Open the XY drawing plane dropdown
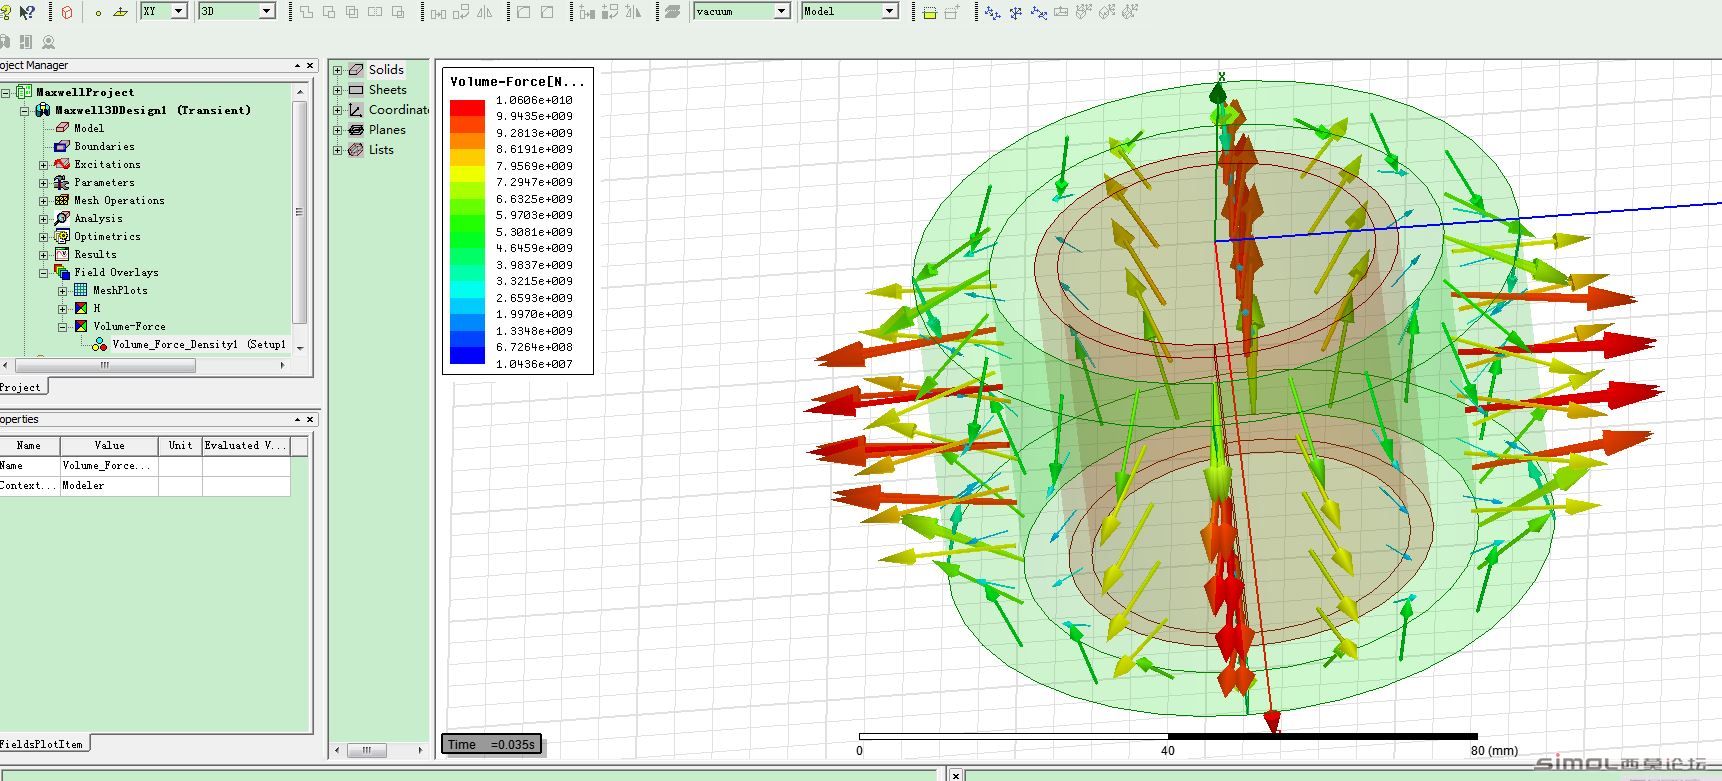1722x781 pixels. pos(179,11)
